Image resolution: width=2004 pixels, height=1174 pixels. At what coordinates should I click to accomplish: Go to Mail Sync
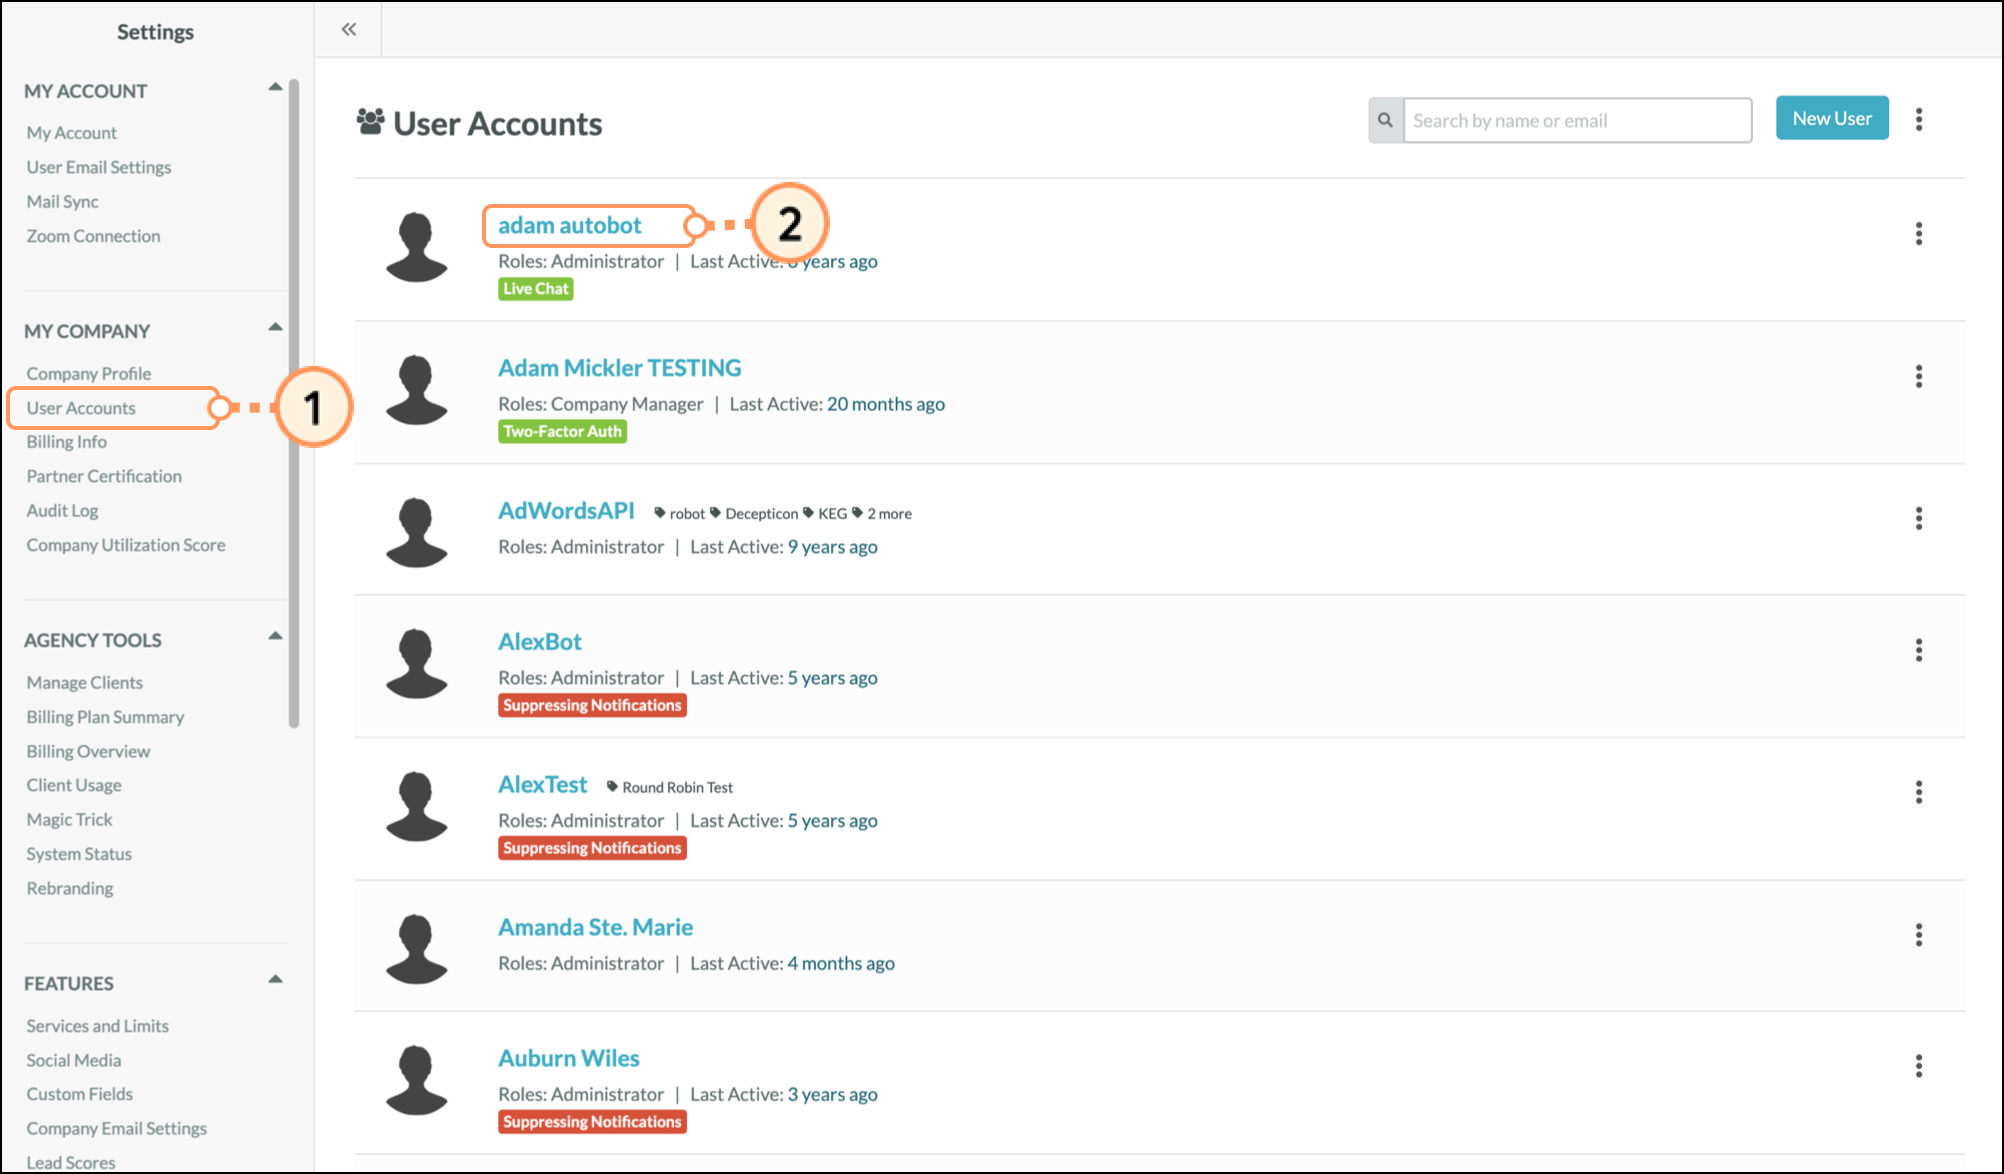coord(62,201)
